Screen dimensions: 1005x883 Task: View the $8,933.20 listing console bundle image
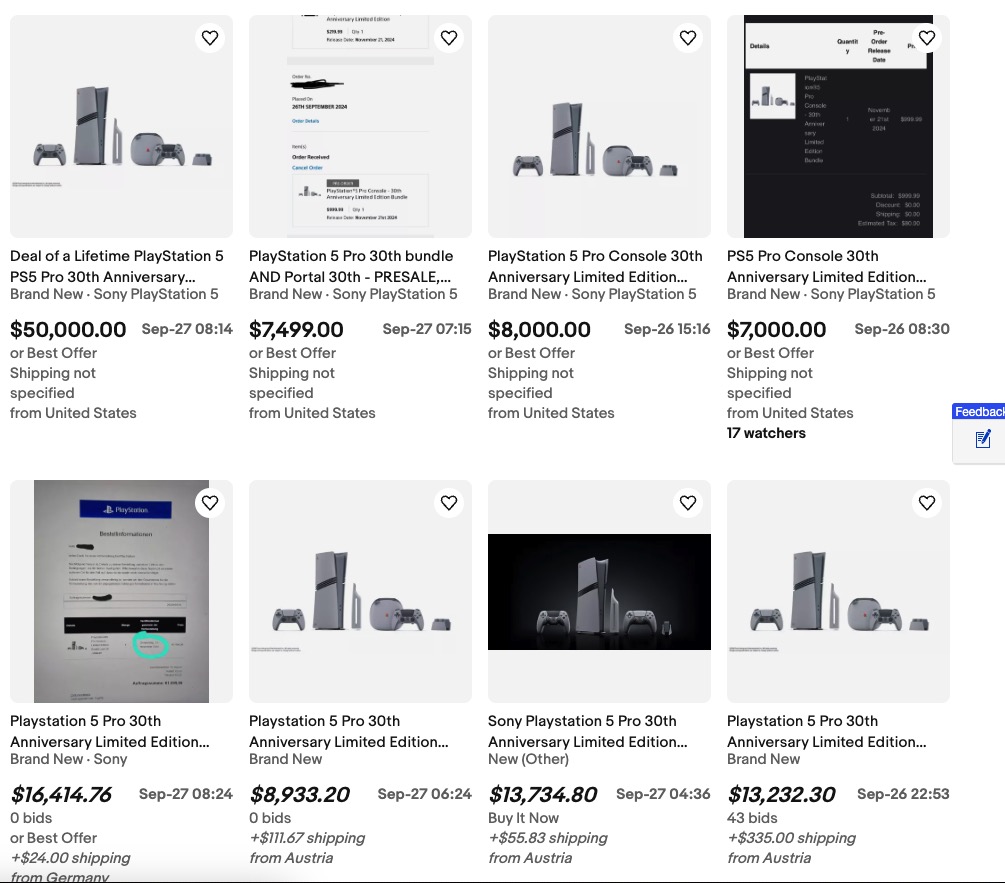[x=360, y=591]
